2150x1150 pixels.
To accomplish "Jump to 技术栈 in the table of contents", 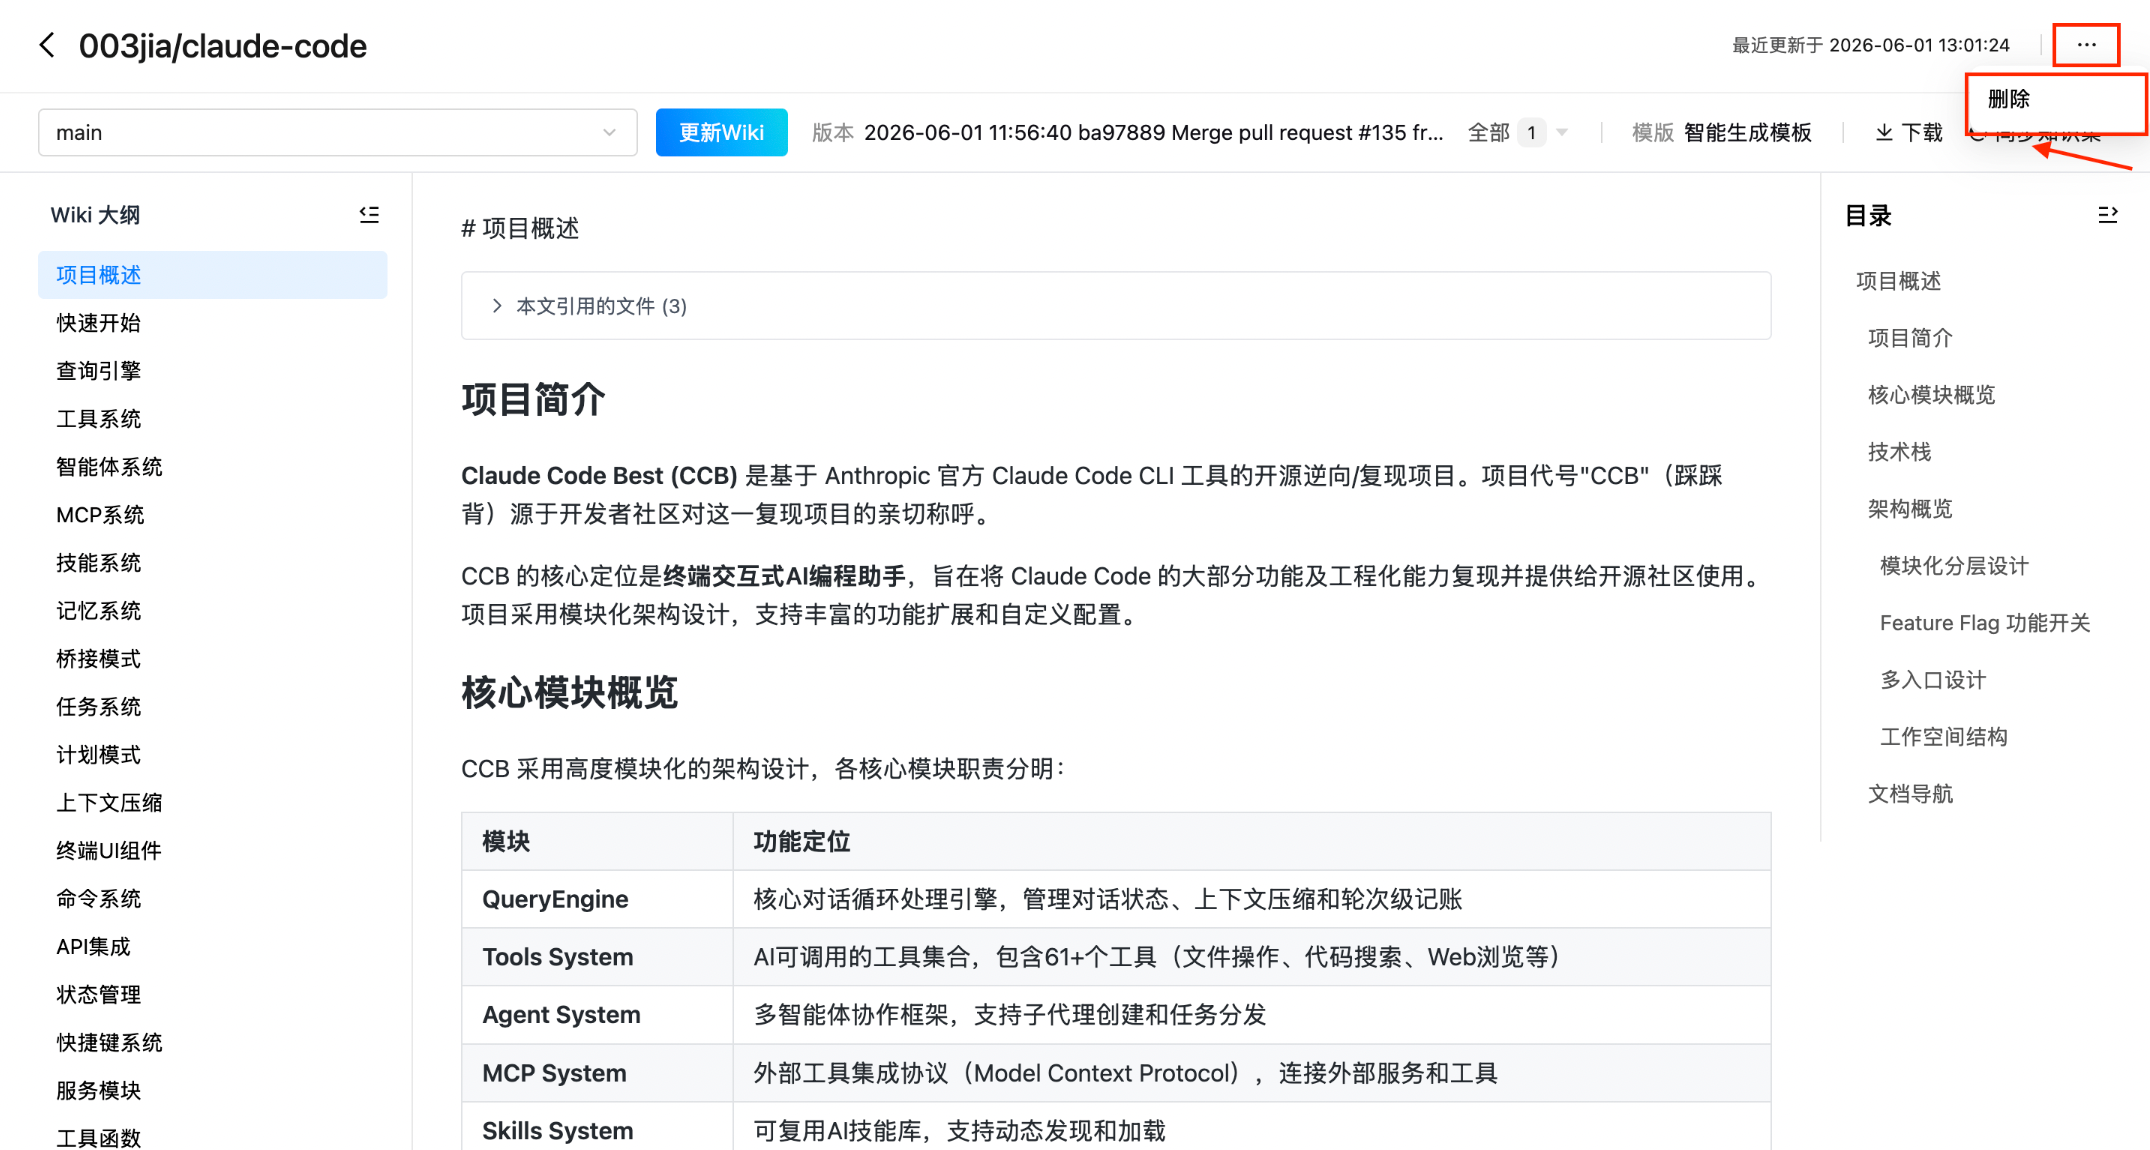I will (1899, 452).
